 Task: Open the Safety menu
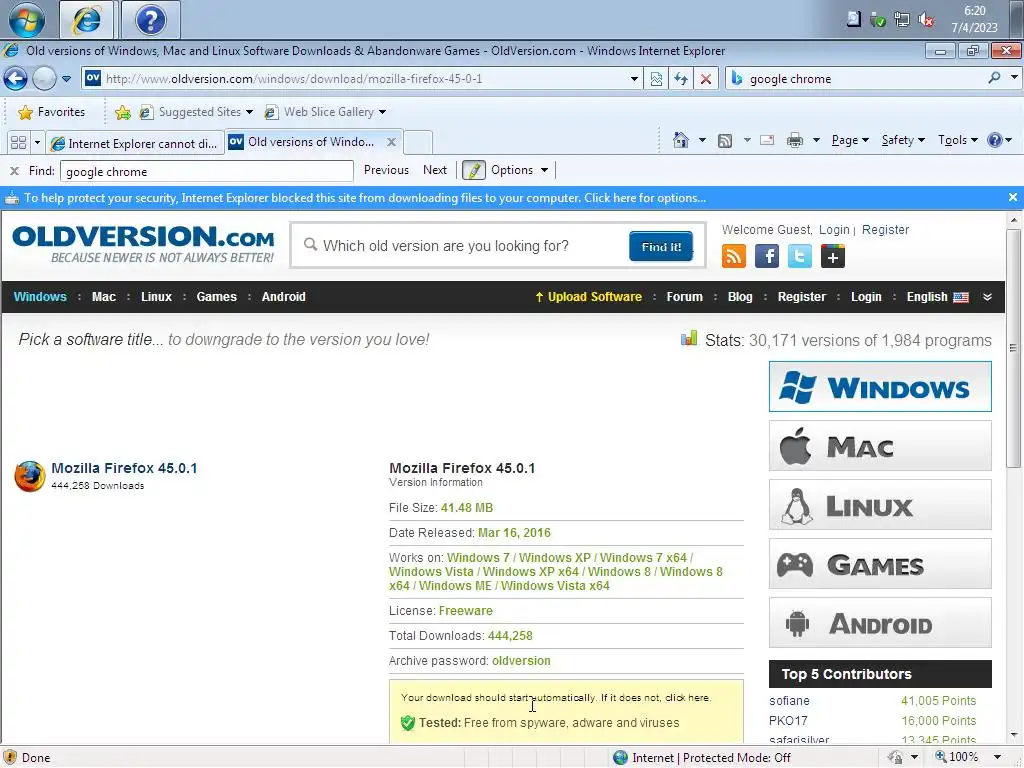[x=903, y=140]
